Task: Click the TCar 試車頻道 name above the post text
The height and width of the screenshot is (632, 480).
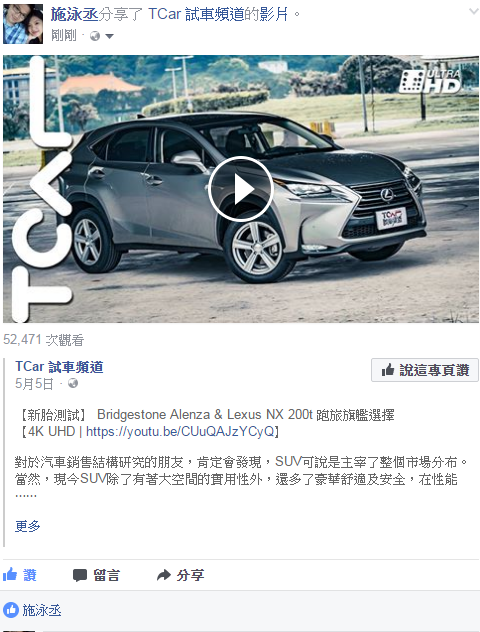Action: 59,367
